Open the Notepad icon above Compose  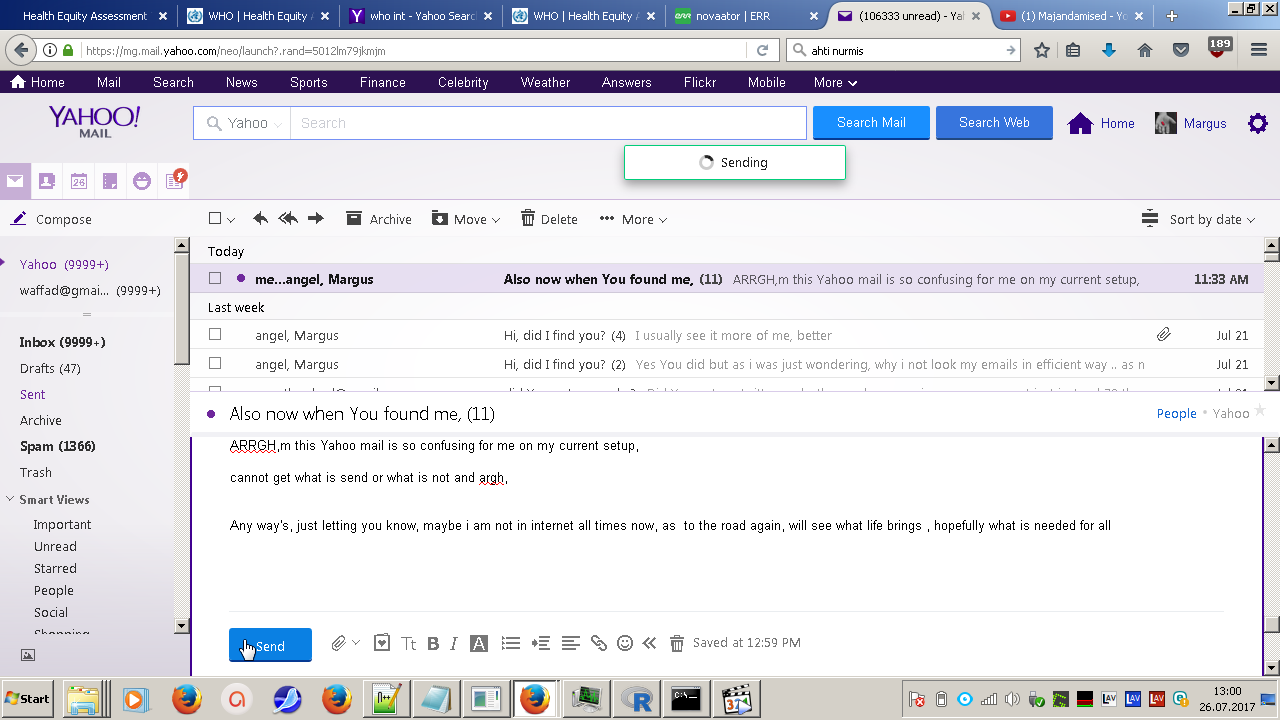tap(110, 181)
